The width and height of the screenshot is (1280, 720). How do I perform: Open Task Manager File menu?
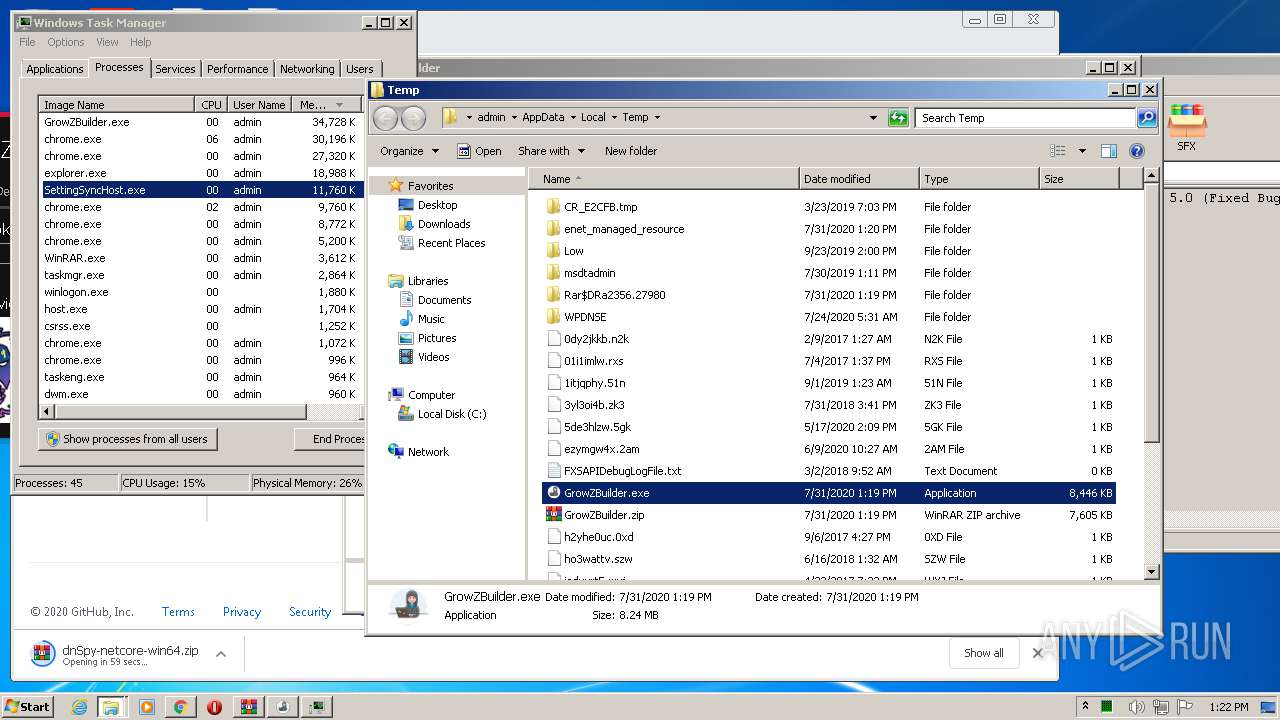tap(27, 42)
